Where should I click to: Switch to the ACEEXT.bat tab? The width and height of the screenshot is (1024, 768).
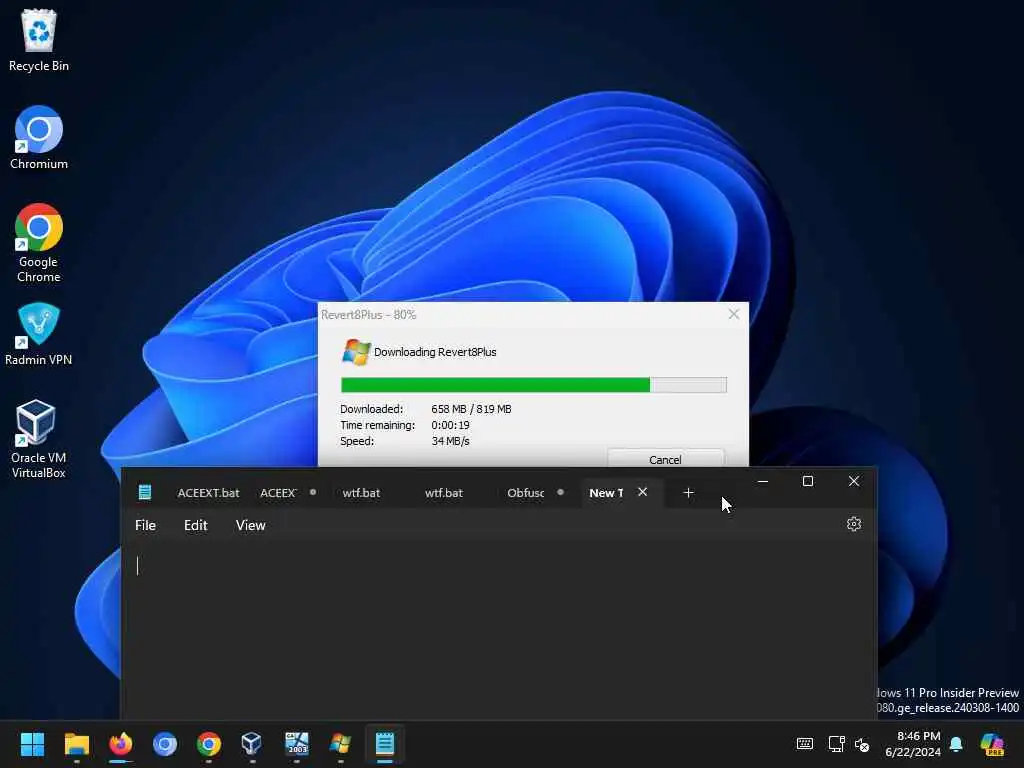click(208, 493)
